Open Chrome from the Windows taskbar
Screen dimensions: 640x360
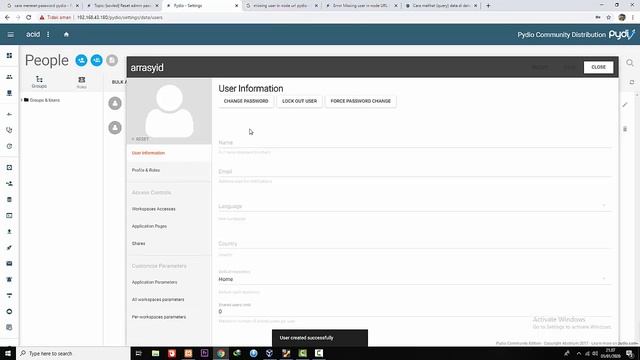[x=221, y=353]
